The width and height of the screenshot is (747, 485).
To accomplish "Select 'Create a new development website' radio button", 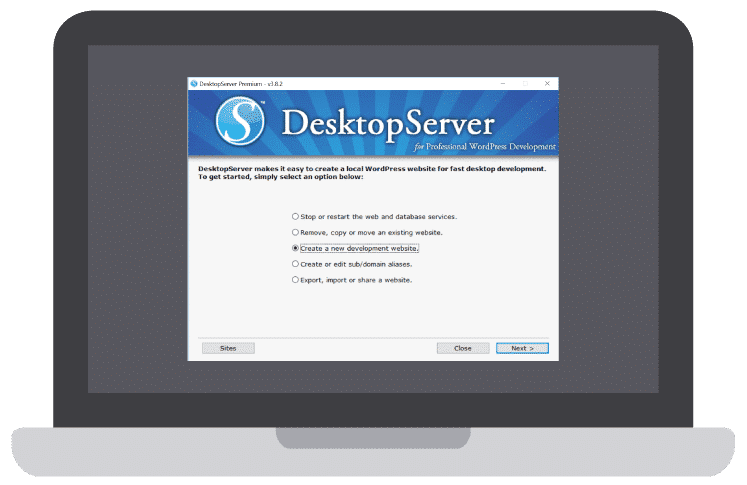I will pyautogui.click(x=295, y=248).
